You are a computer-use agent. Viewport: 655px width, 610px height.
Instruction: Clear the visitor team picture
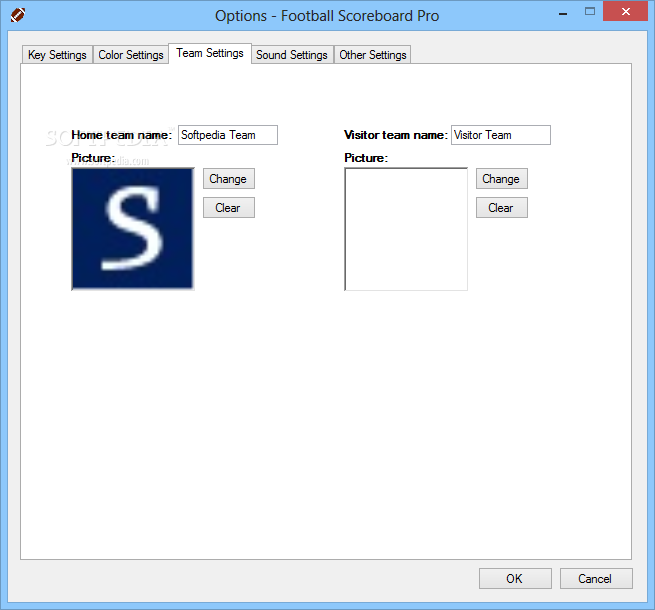[501, 208]
